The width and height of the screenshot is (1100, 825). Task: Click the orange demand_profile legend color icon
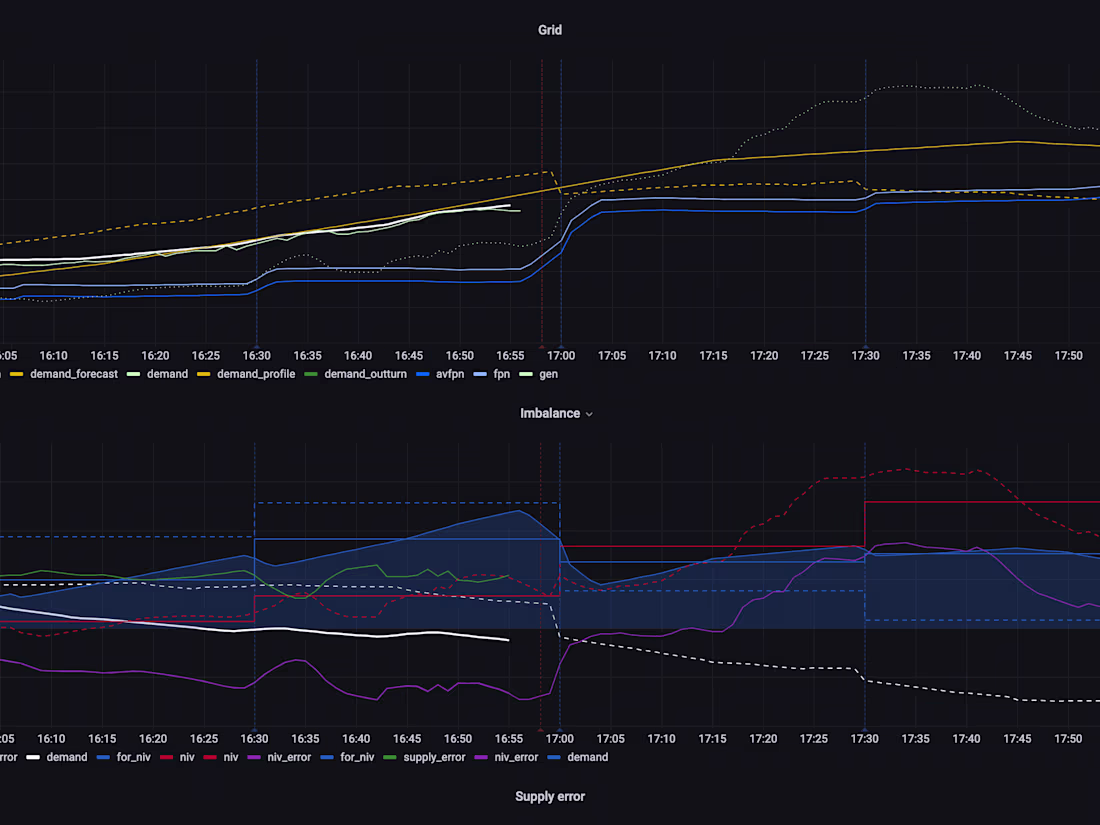203,373
